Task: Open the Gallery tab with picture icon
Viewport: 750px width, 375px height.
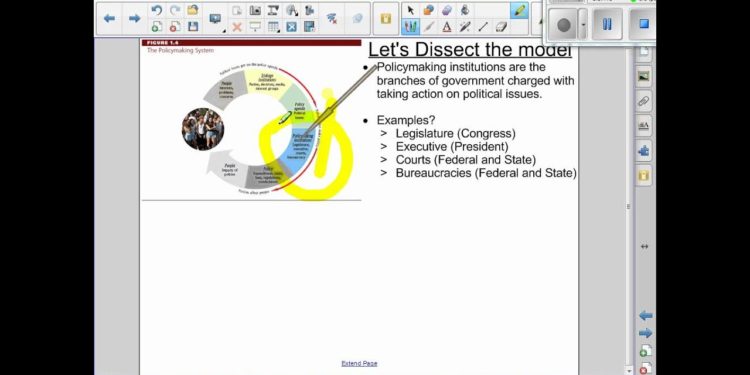Action: (x=644, y=77)
